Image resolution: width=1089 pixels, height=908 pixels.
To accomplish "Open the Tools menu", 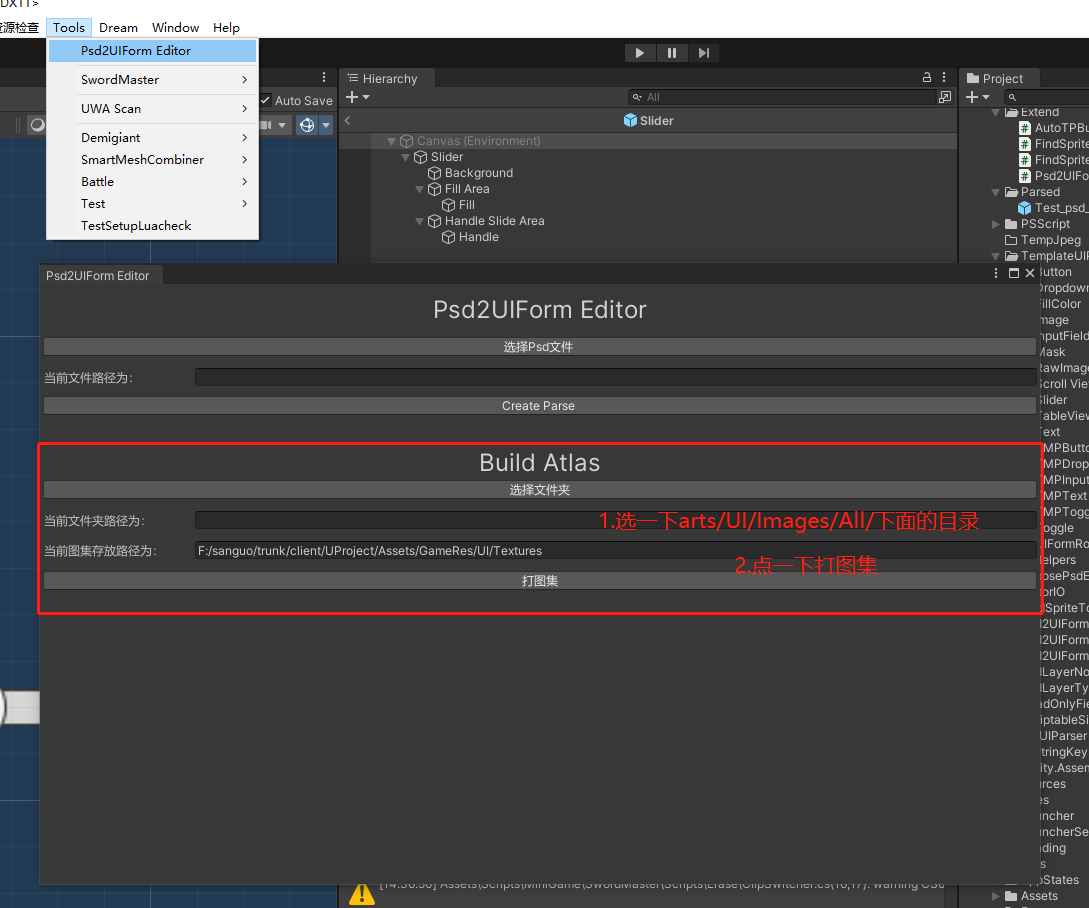I will click(69, 28).
